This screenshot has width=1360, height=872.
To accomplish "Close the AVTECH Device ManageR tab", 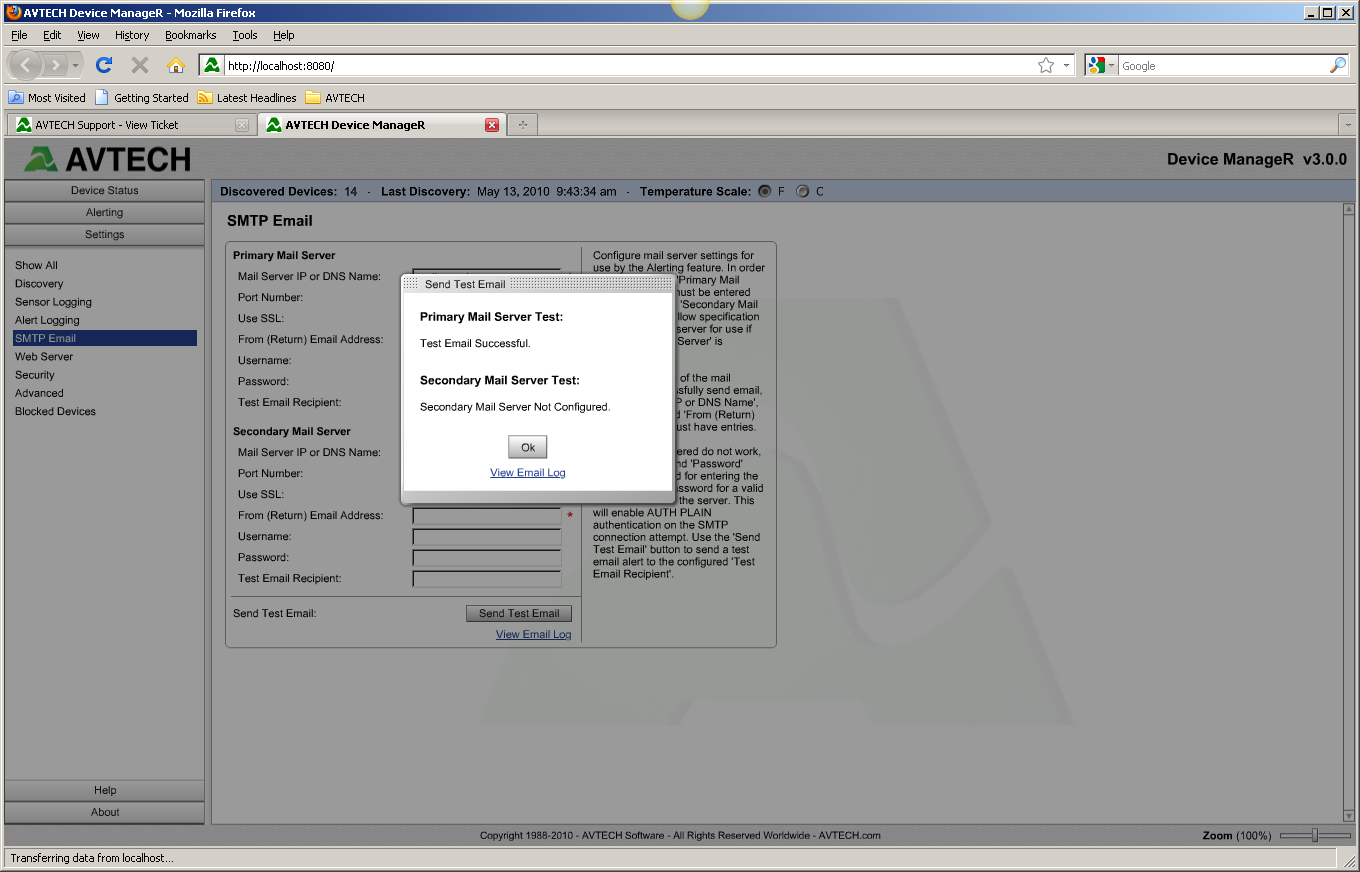I will (x=491, y=125).
